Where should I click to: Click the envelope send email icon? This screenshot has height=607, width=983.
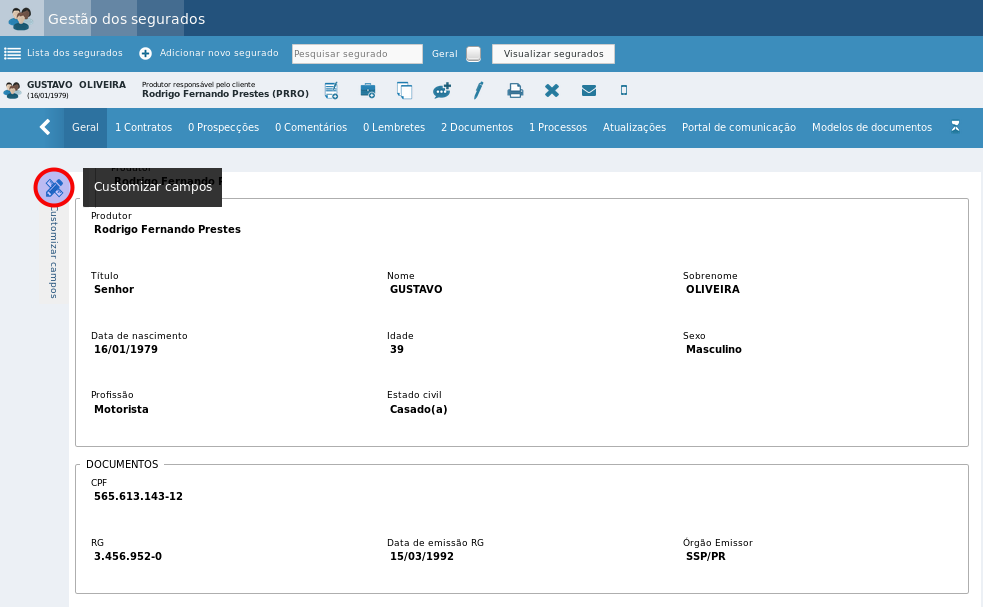pos(589,90)
